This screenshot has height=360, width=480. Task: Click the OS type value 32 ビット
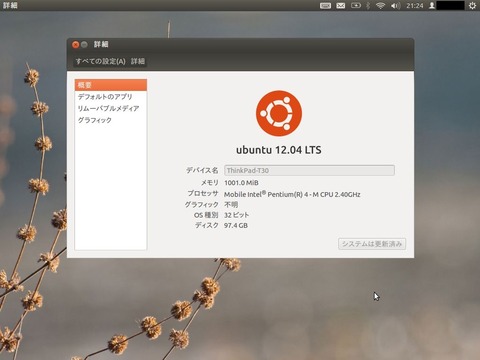(x=236, y=215)
